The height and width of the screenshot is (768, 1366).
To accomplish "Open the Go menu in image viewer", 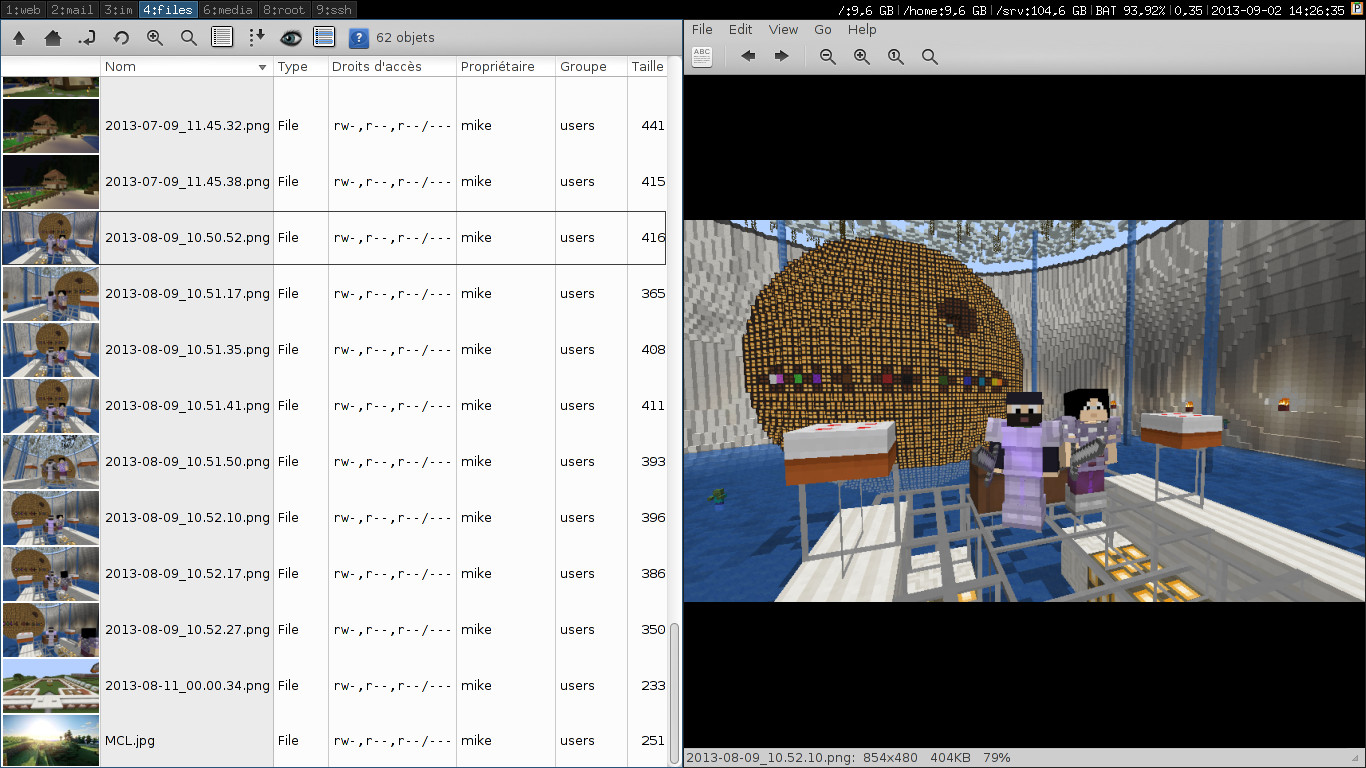I will (x=823, y=30).
